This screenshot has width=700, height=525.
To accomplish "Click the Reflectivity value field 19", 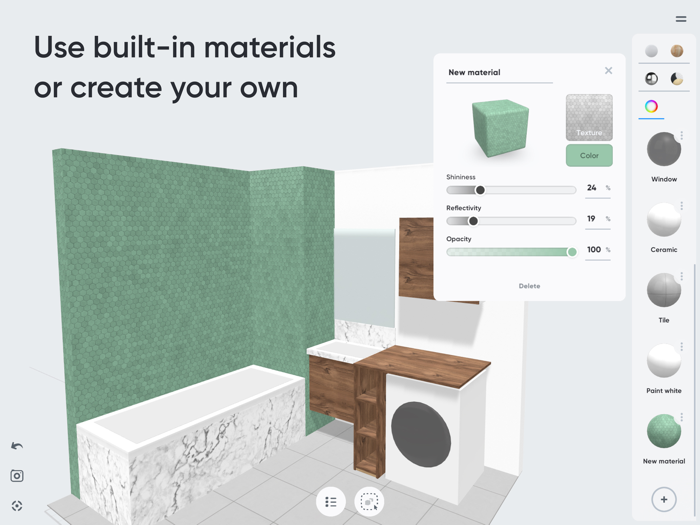I will tap(597, 219).
